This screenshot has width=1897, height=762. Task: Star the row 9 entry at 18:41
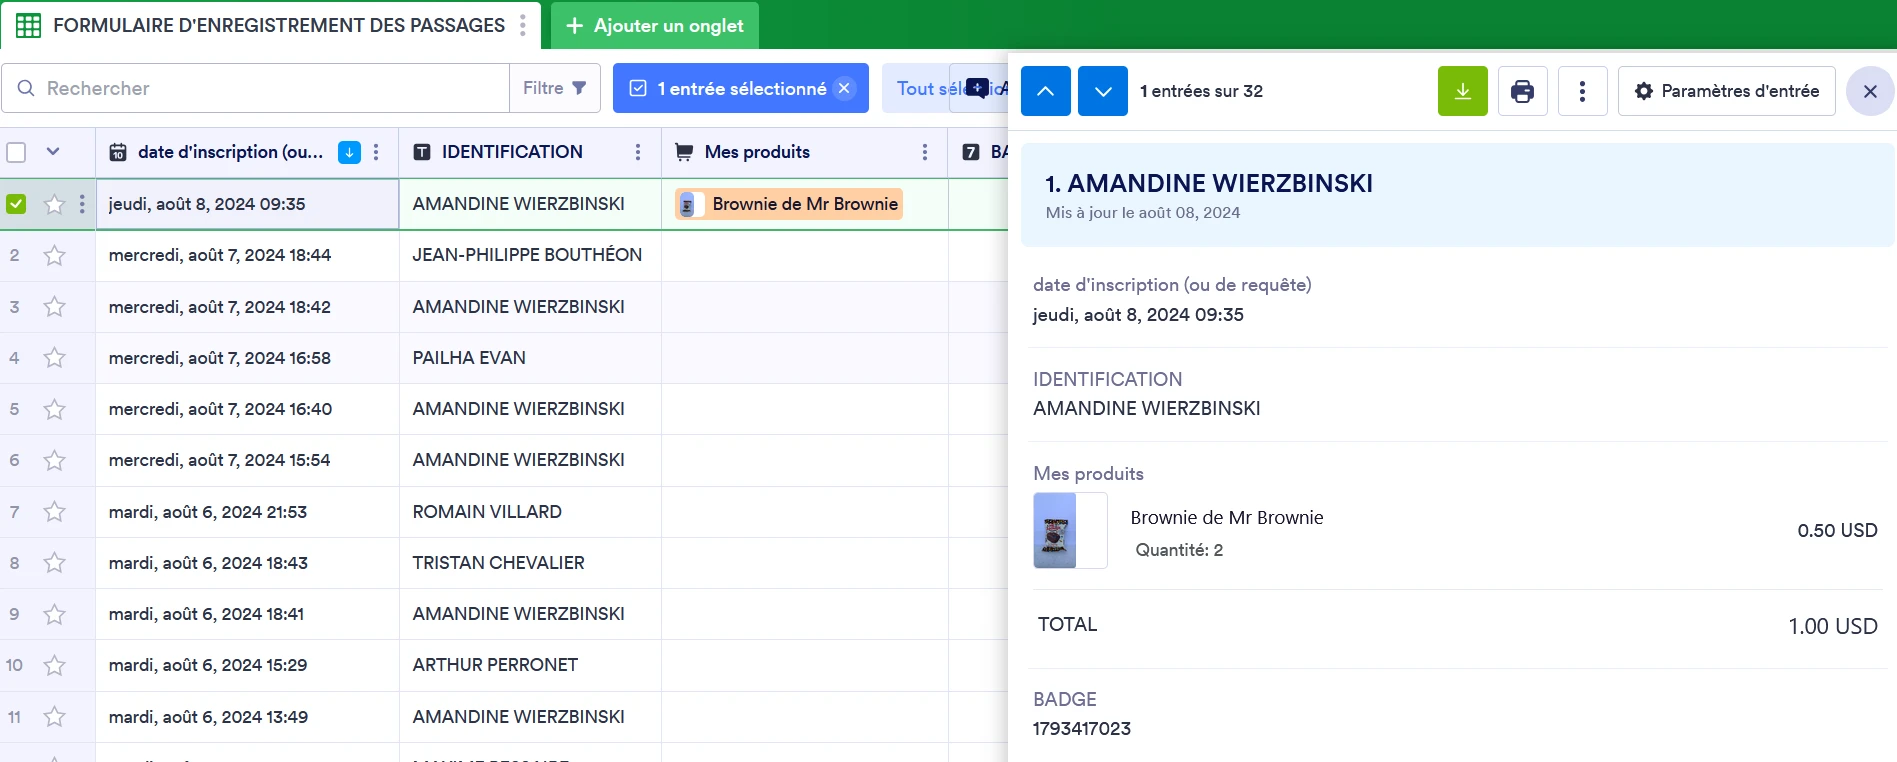[x=55, y=614]
